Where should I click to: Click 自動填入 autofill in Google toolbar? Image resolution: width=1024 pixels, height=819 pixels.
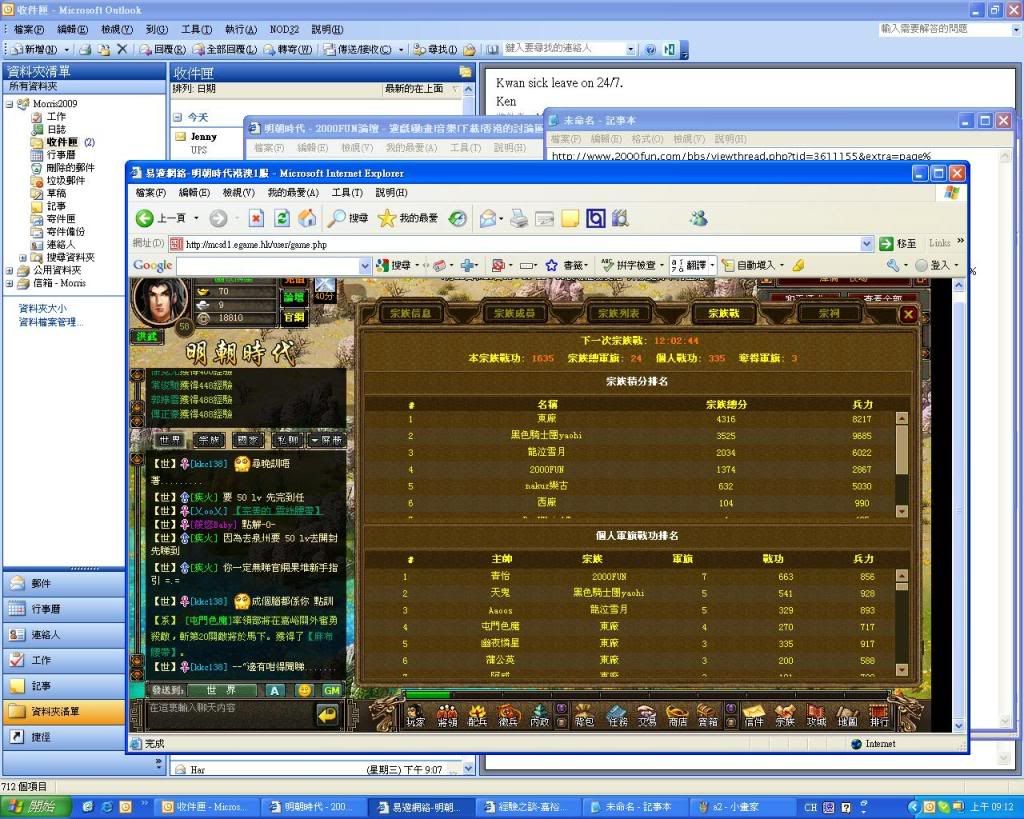752,265
